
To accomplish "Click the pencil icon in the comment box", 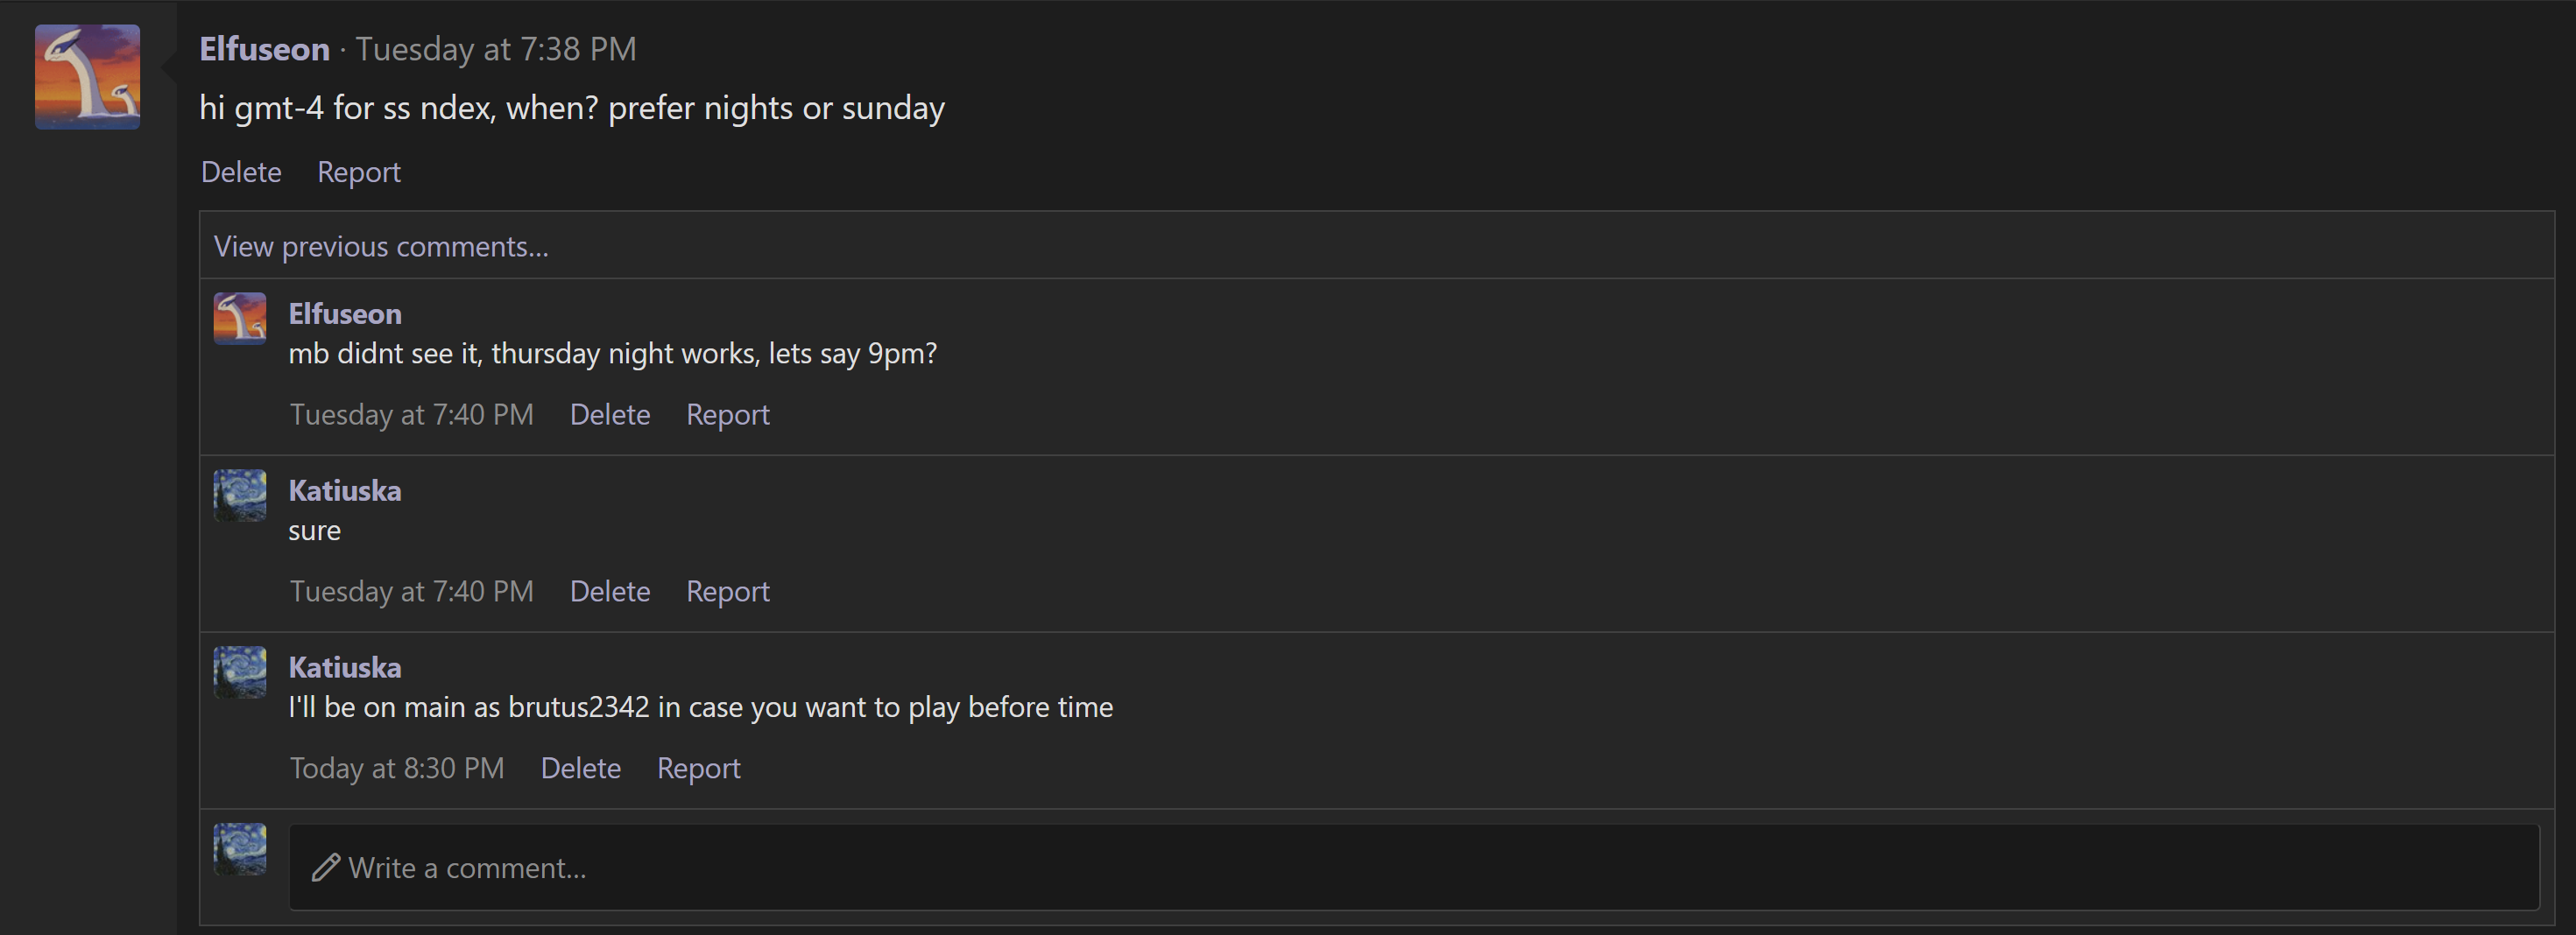I will 326,867.
